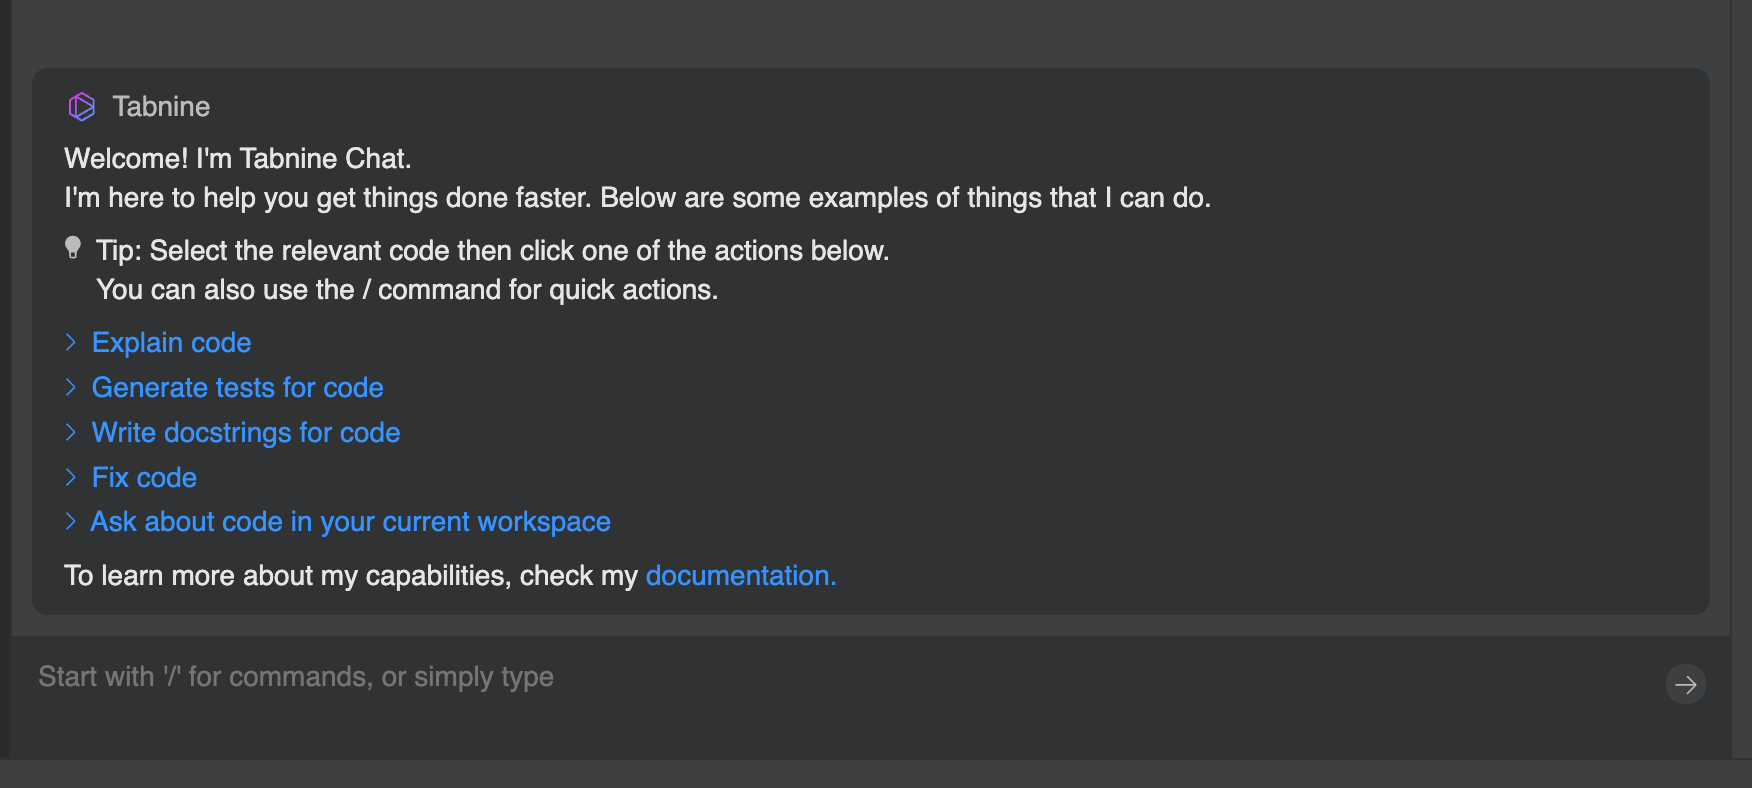This screenshot has width=1752, height=788.
Task: Ask about code in your current workspace
Action: coord(350,521)
